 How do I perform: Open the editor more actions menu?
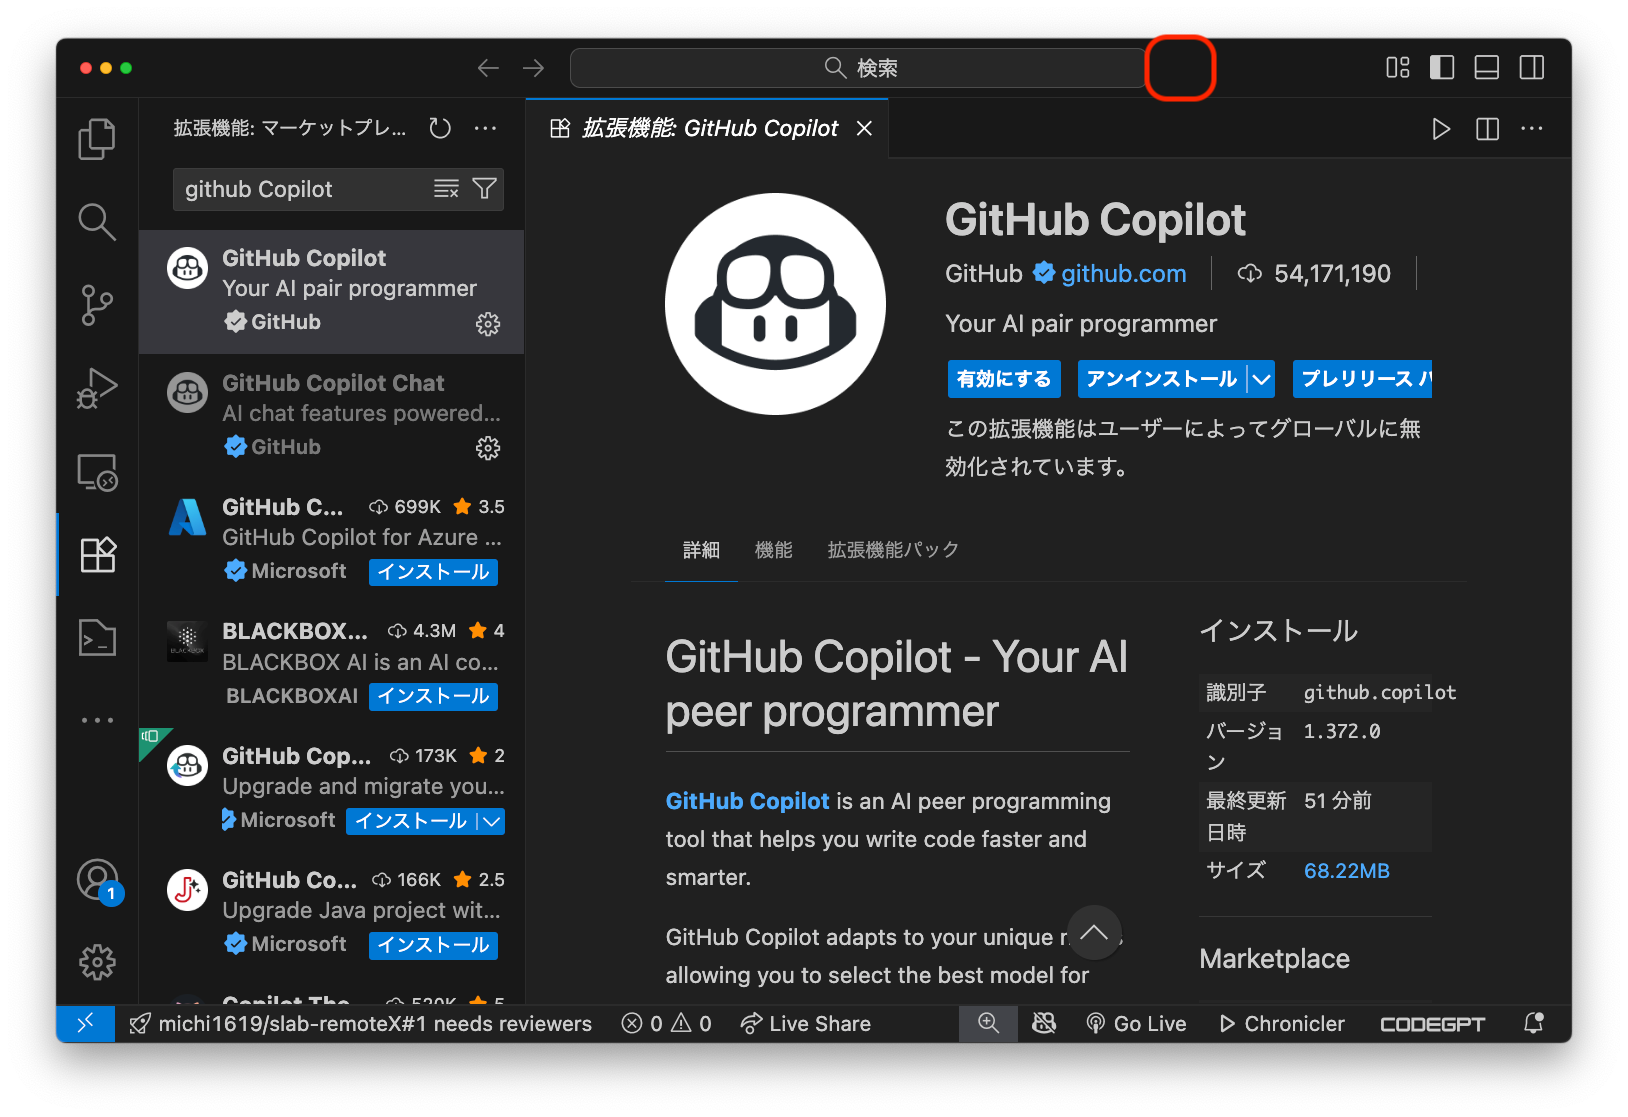click(1532, 129)
